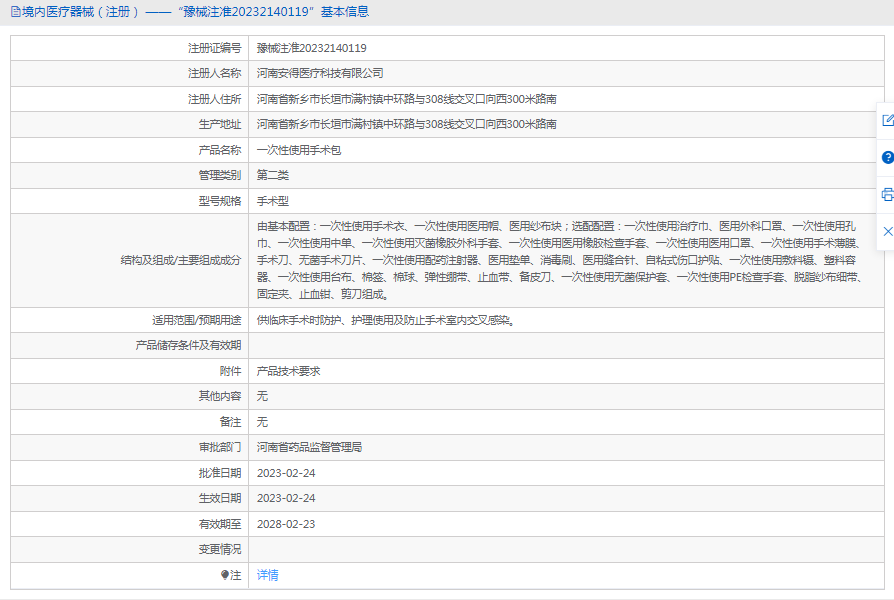Click the 注册人住所 address value
Viewport: 894px width, 600px height.
pos(407,99)
